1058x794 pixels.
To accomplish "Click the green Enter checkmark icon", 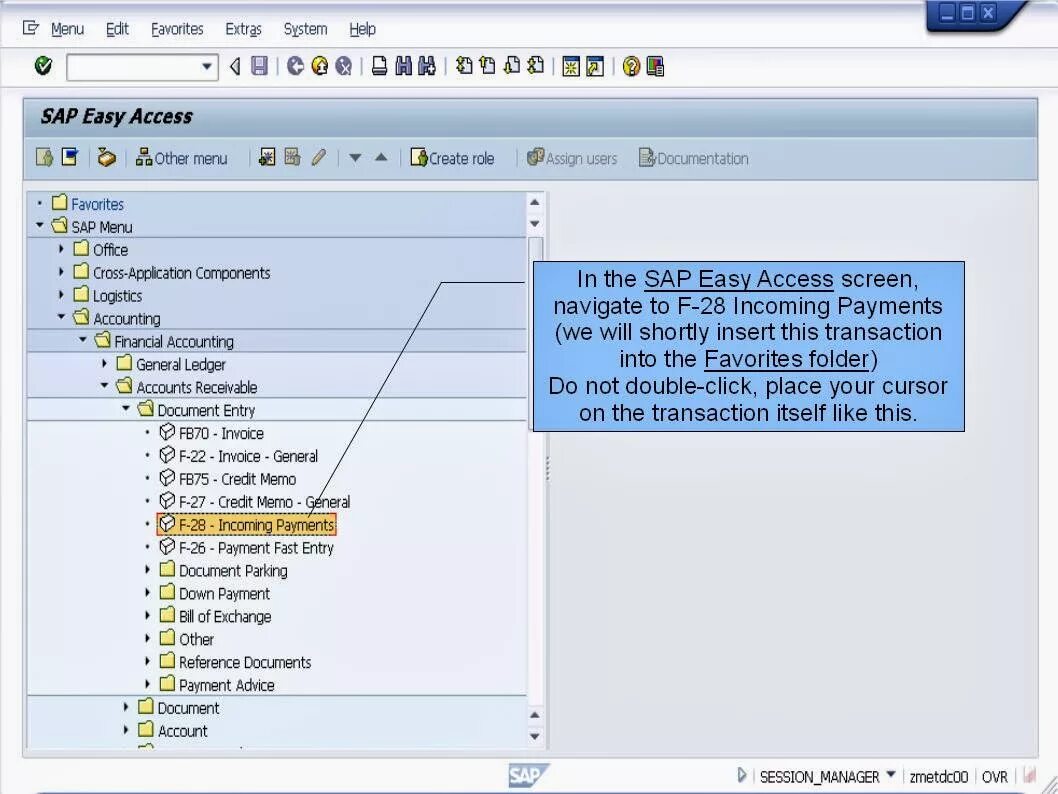I will [x=43, y=65].
